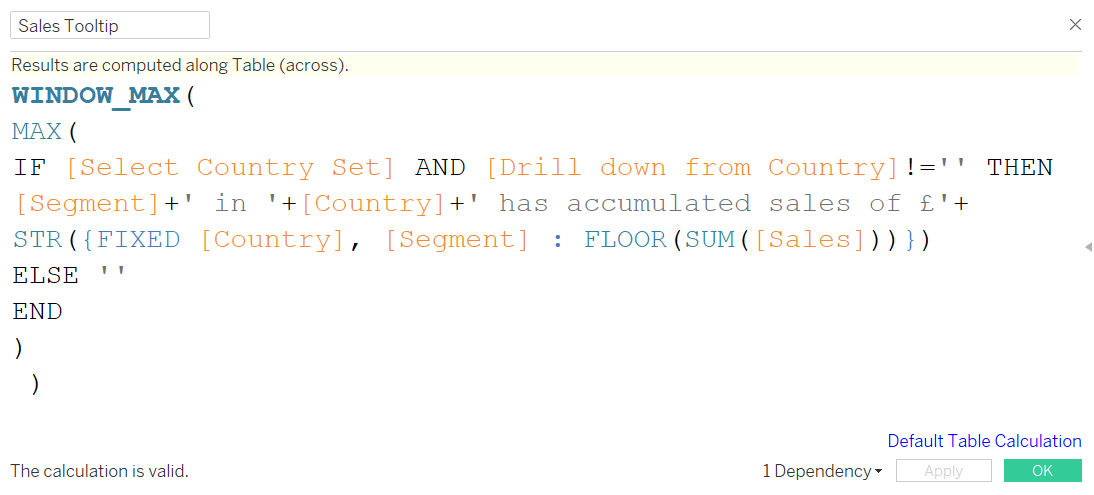Place cursor on the IF keyword

[29, 168]
